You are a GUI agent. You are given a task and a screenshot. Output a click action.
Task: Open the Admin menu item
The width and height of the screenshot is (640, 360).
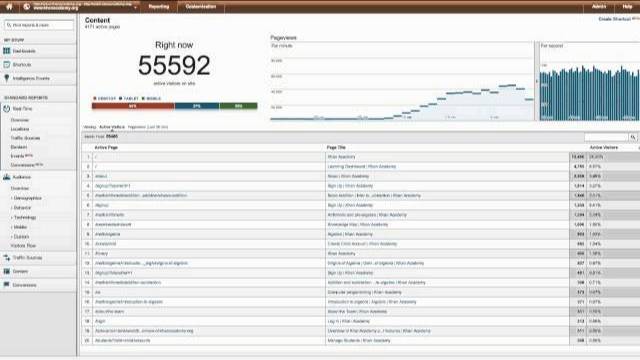[599, 7]
